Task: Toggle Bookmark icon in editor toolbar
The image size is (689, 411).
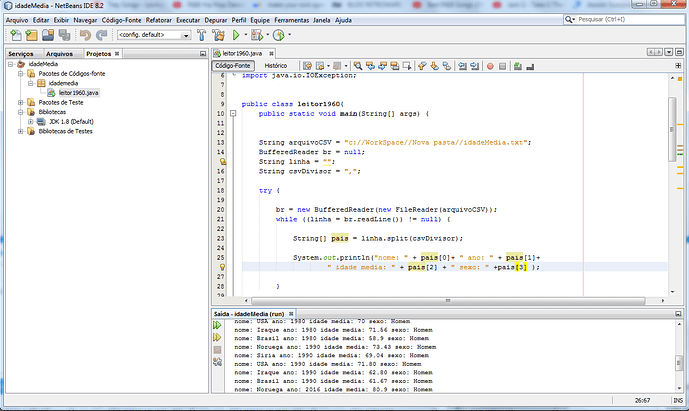Action: tap(447, 66)
